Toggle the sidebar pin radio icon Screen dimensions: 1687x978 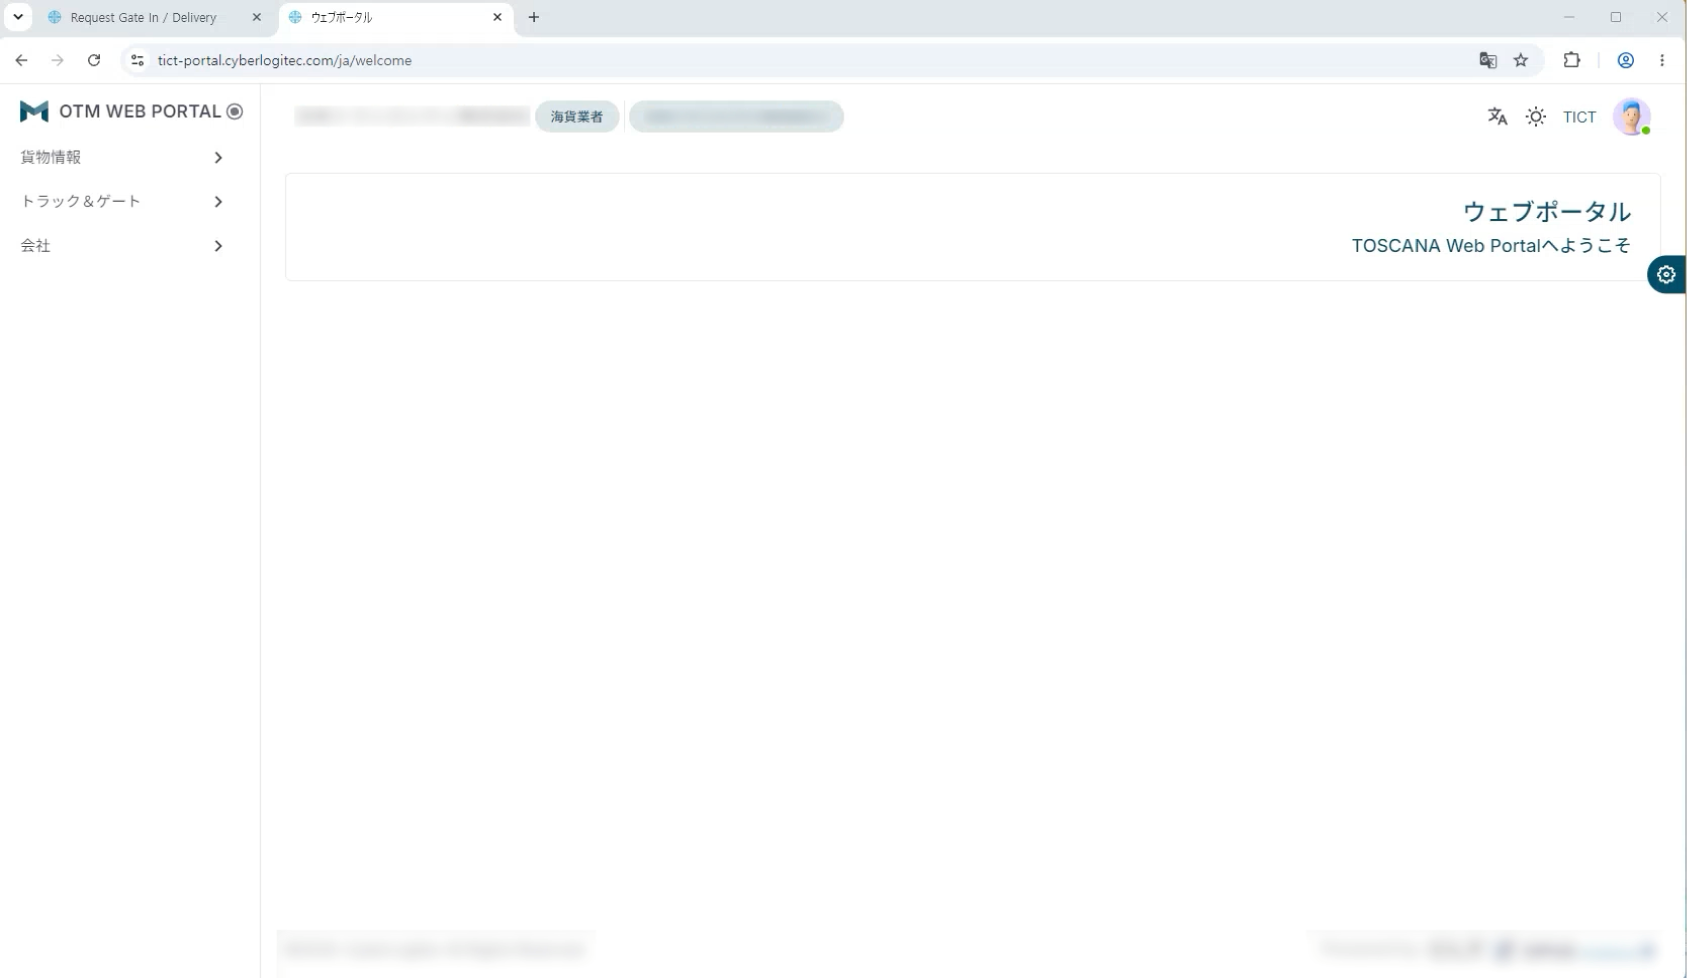point(235,111)
